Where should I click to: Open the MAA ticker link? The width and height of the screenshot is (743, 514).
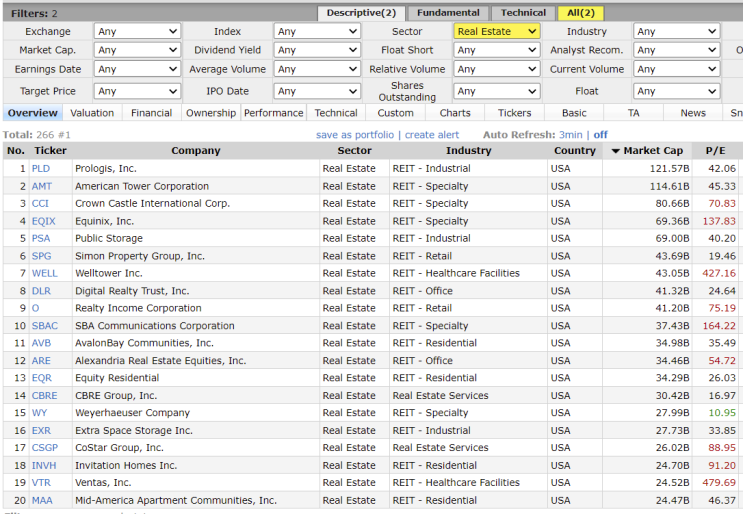point(42,500)
